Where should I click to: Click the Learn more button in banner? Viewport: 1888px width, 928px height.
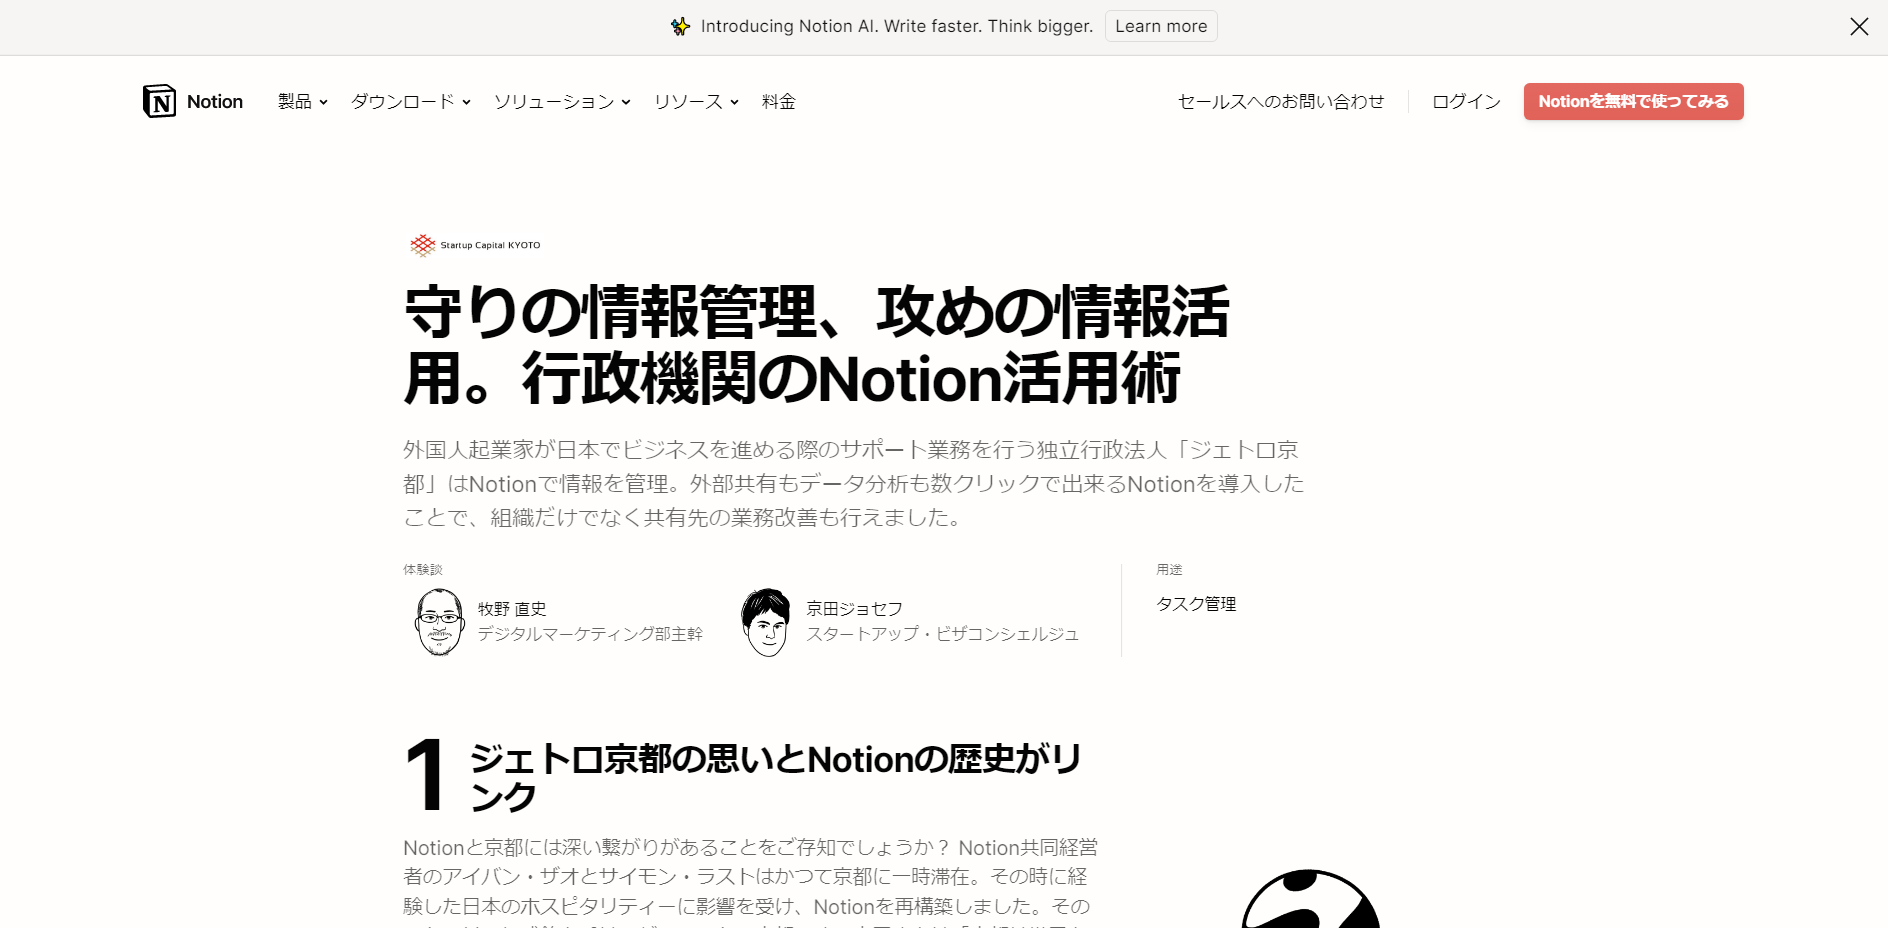pos(1161,26)
